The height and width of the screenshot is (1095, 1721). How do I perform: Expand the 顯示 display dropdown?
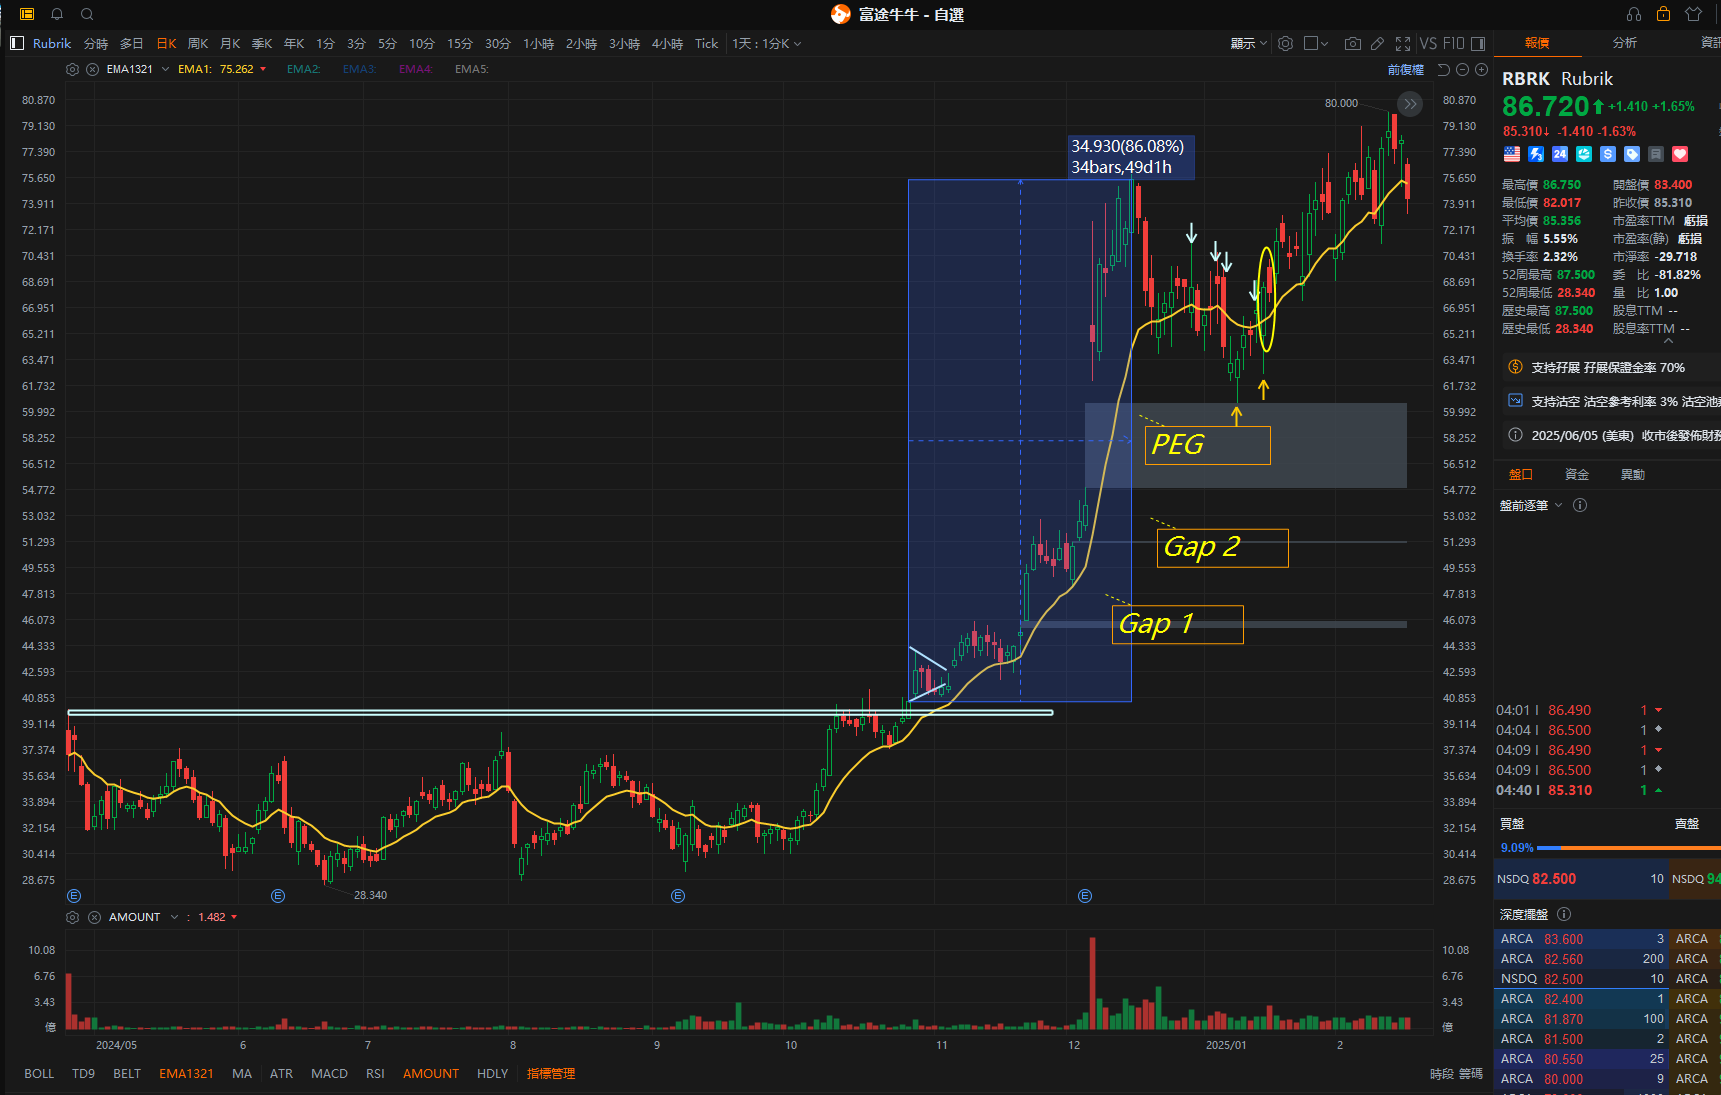pos(1248,43)
